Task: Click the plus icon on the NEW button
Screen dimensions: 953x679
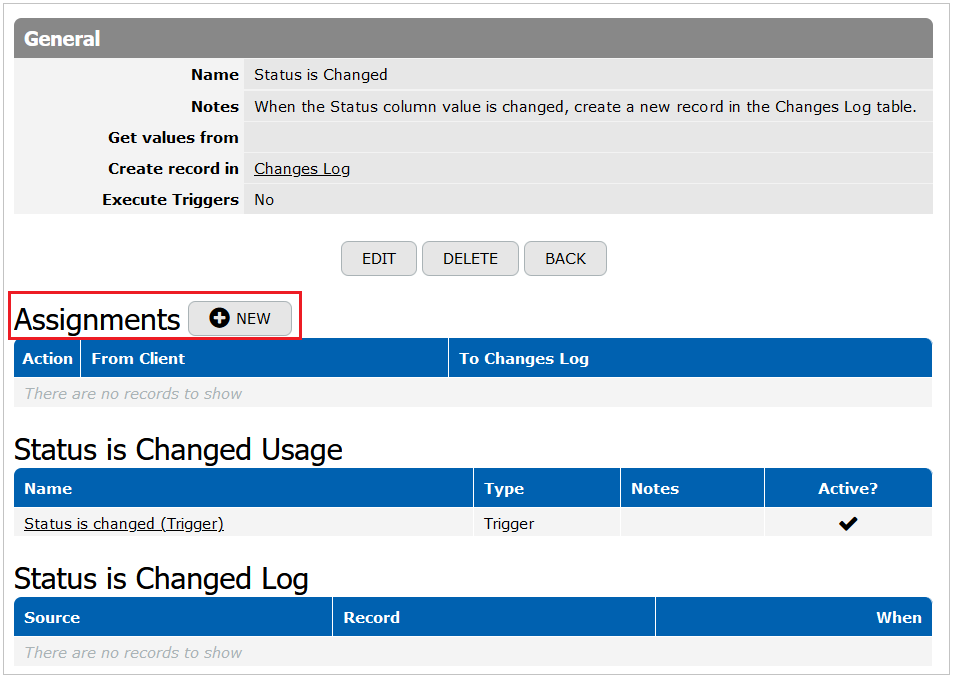Action: pos(219,318)
